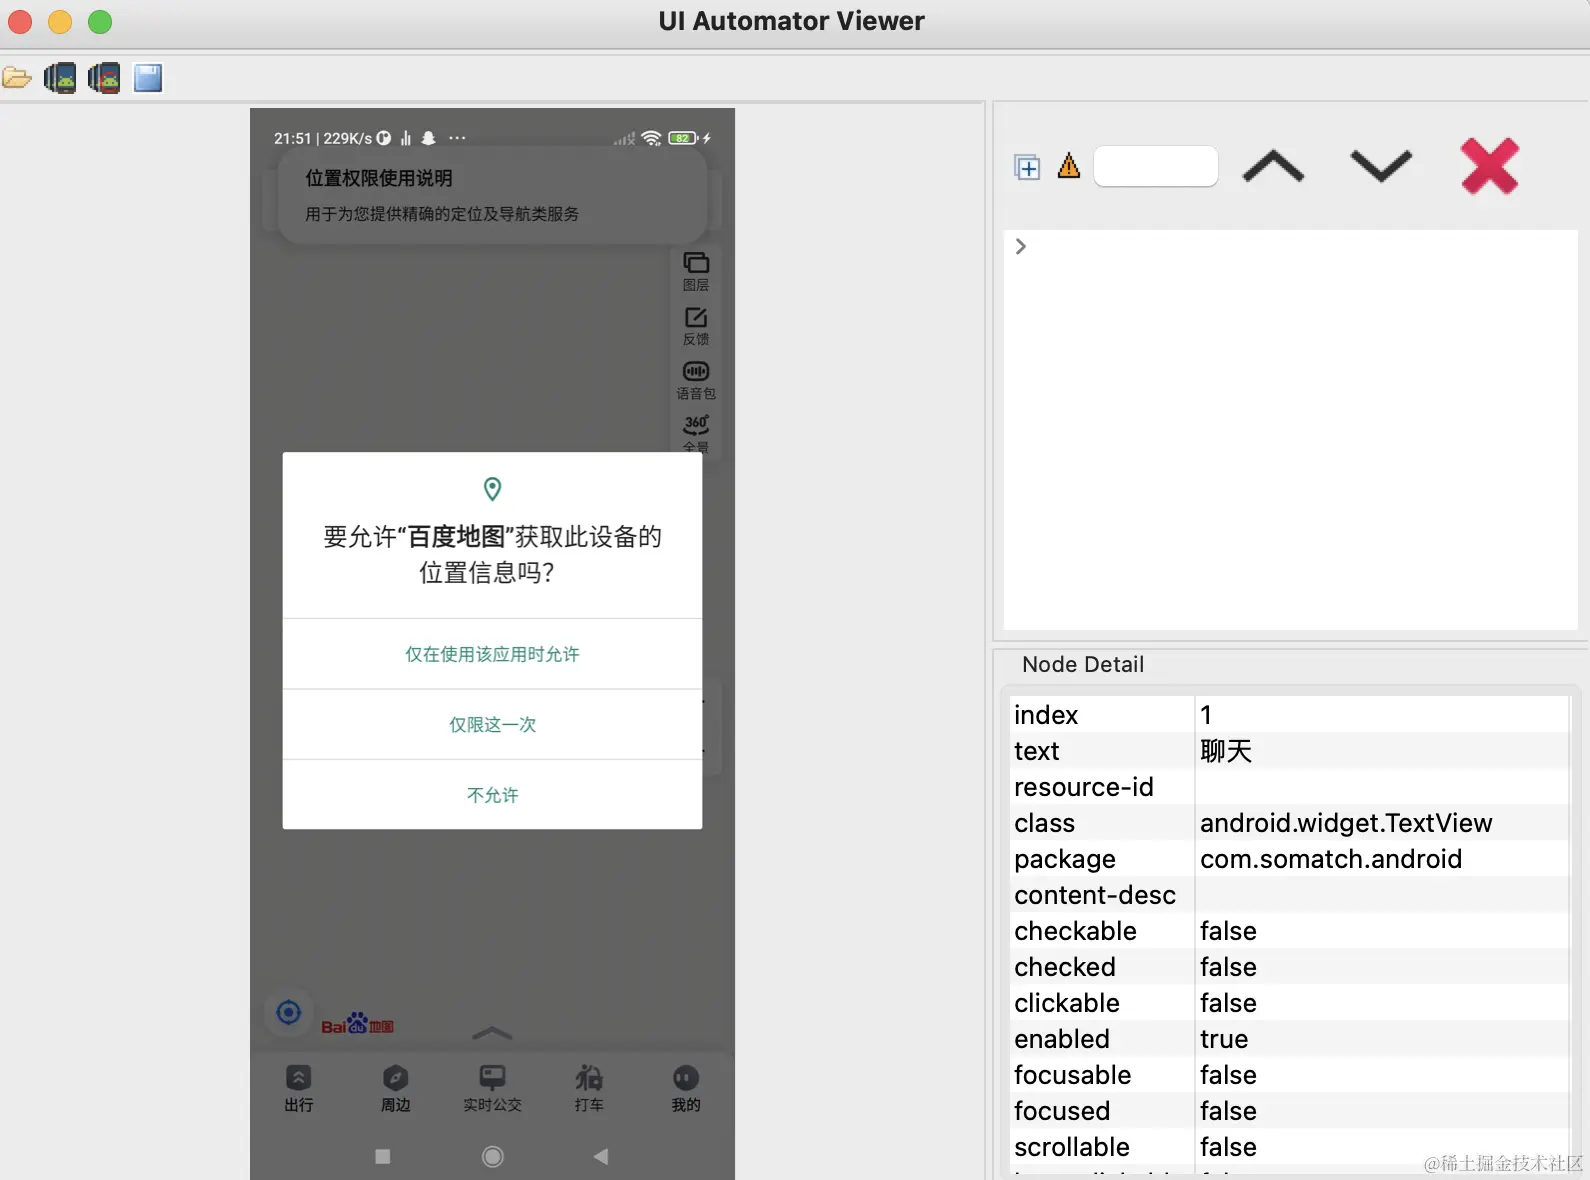
Task: Click the Expand All plus icon
Action: coord(1027,167)
